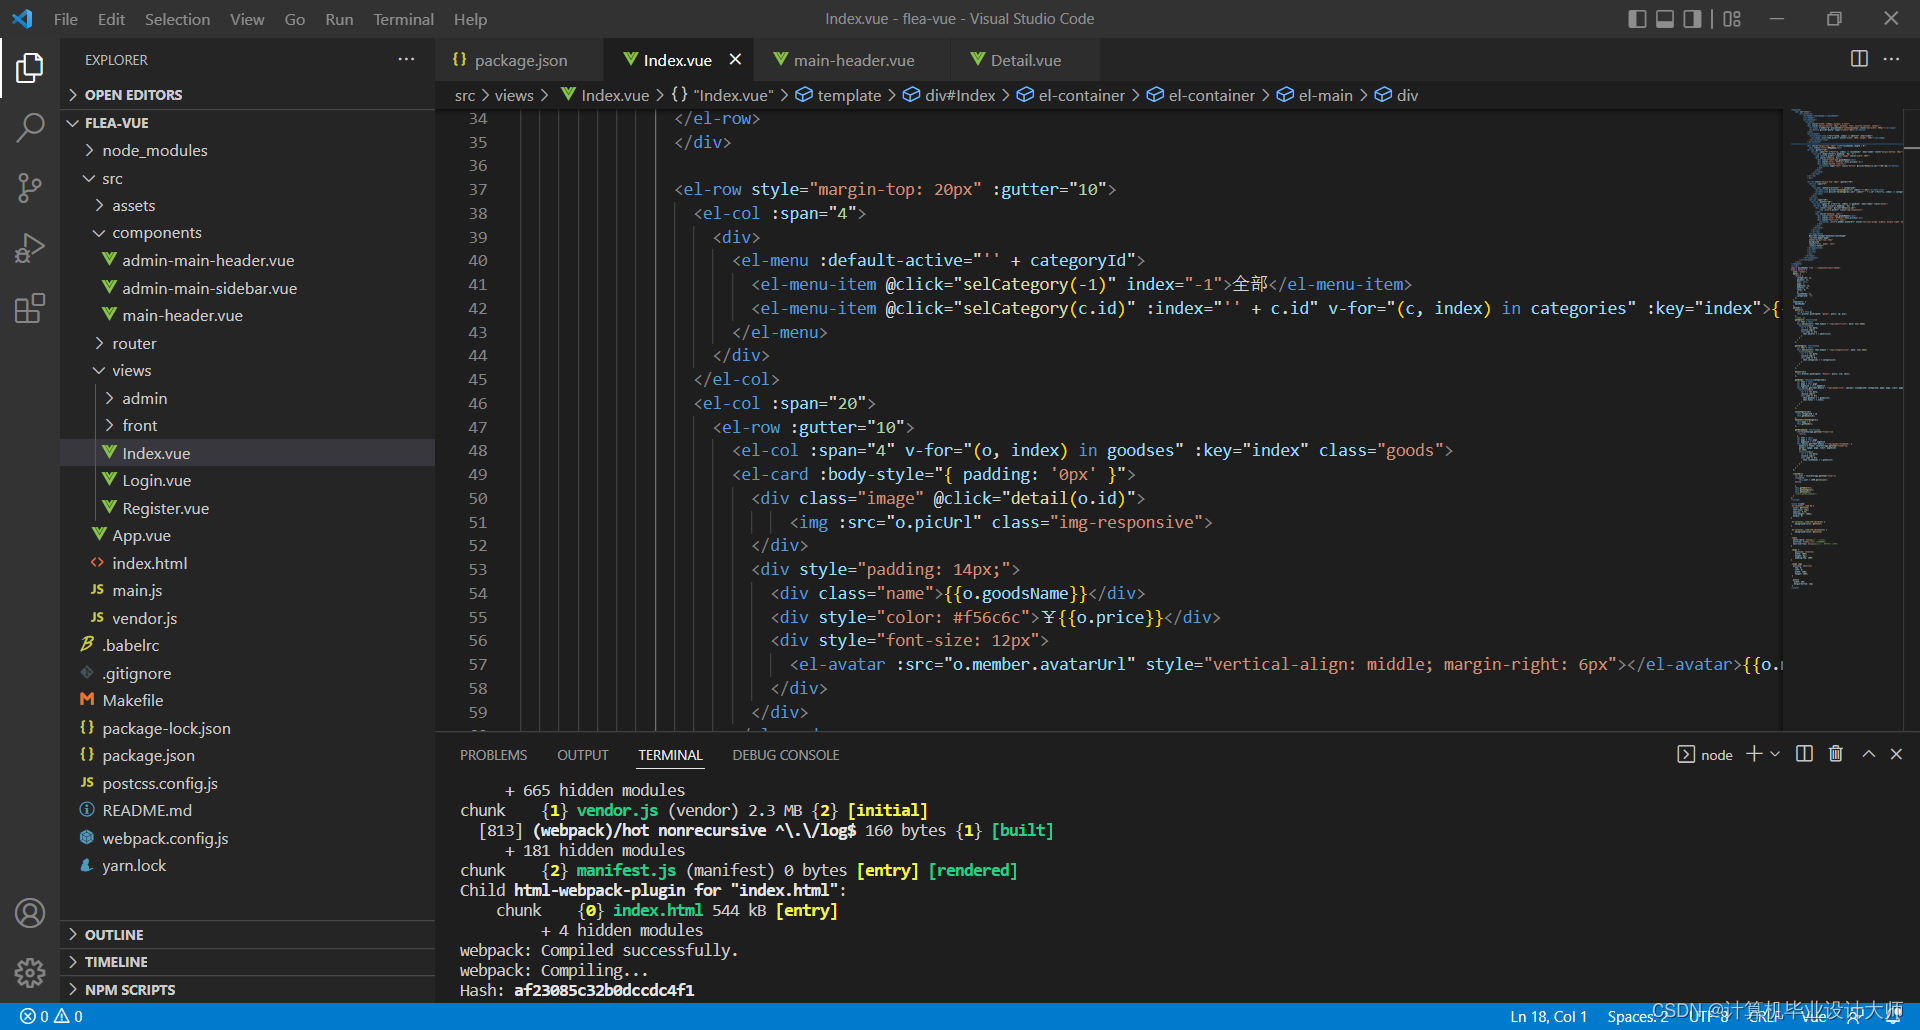Select main-header.vue editor tab

pyautogui.click(x=853, y=60)
